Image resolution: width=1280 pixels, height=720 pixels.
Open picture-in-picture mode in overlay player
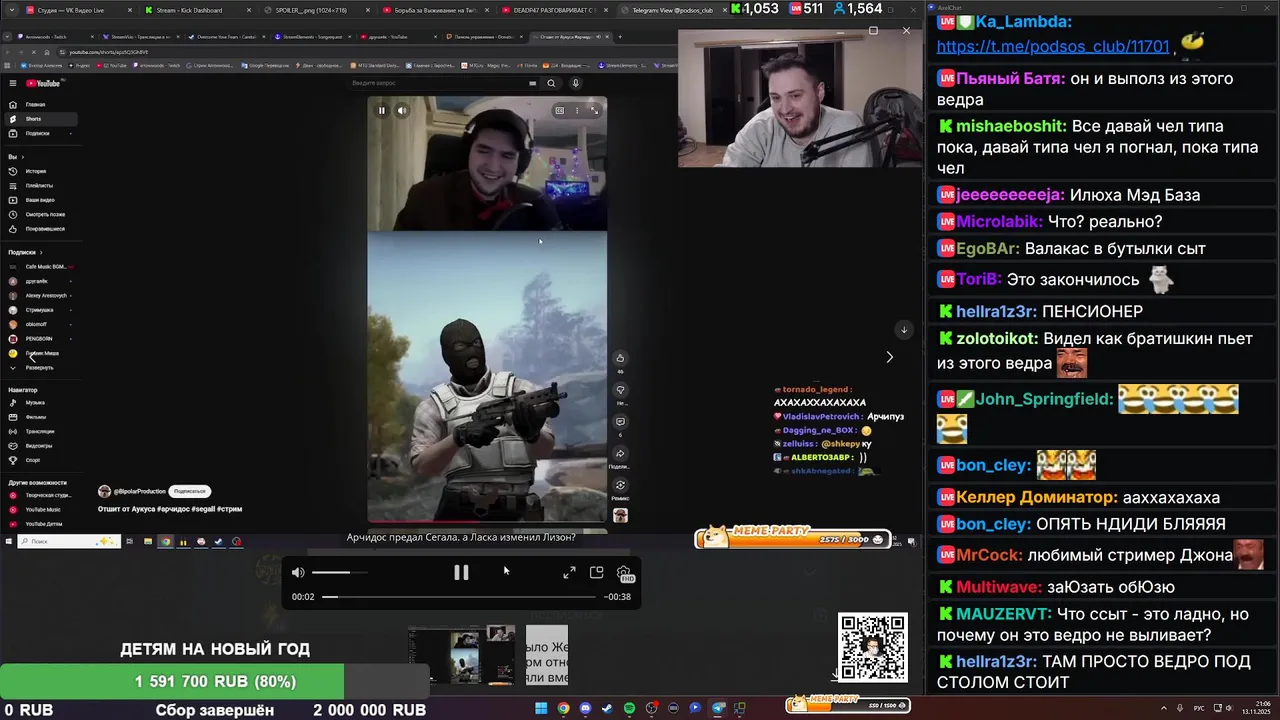(x=596, y=572)
